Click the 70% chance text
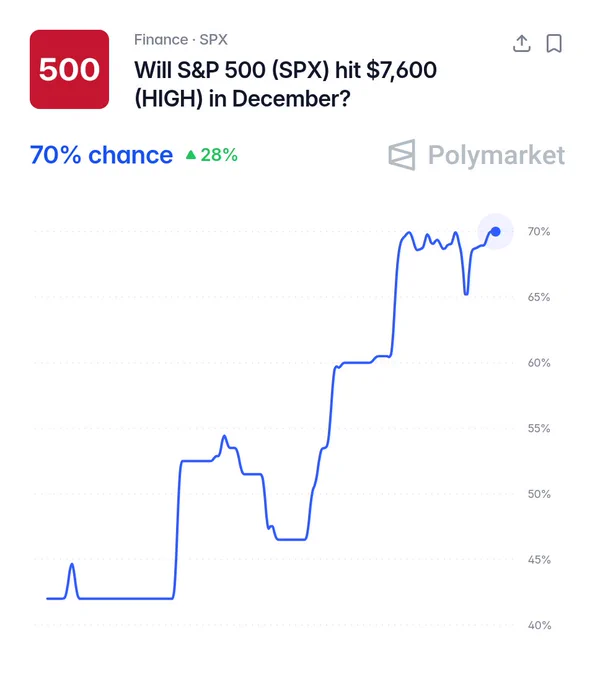The width and height of the screenshot is (595, 680). click(x=101, y=155)
